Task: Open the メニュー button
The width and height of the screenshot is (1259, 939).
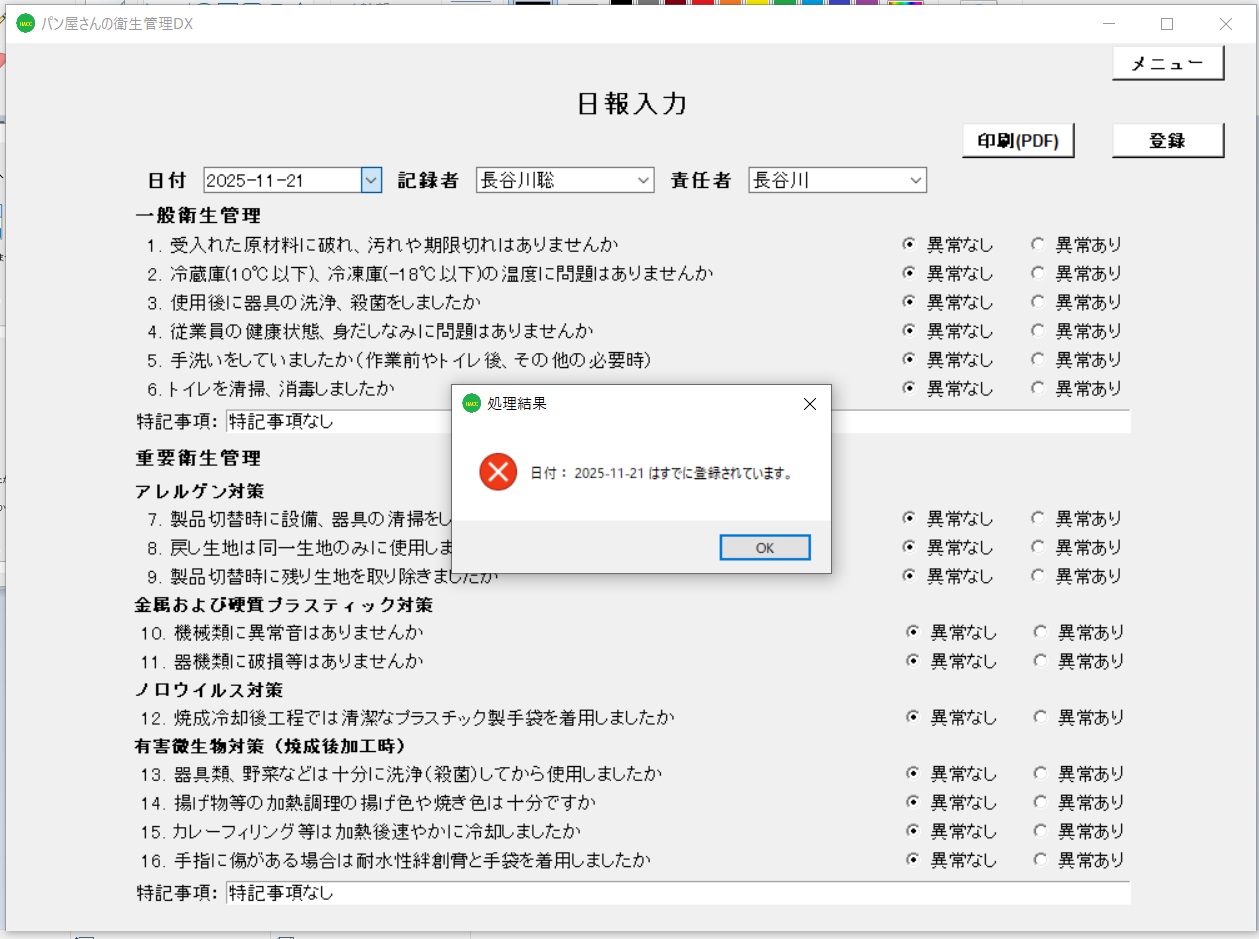Action: click(1167, 64)
